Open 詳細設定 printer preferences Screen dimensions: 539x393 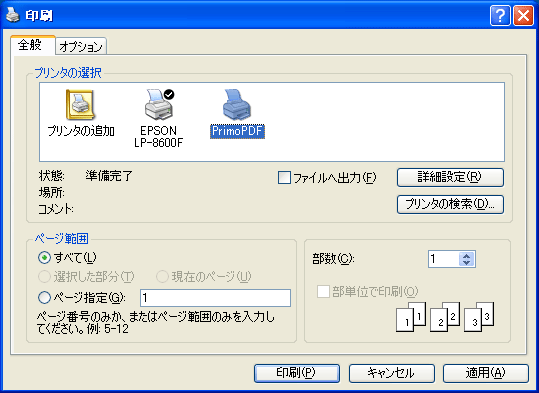point(450,177)
